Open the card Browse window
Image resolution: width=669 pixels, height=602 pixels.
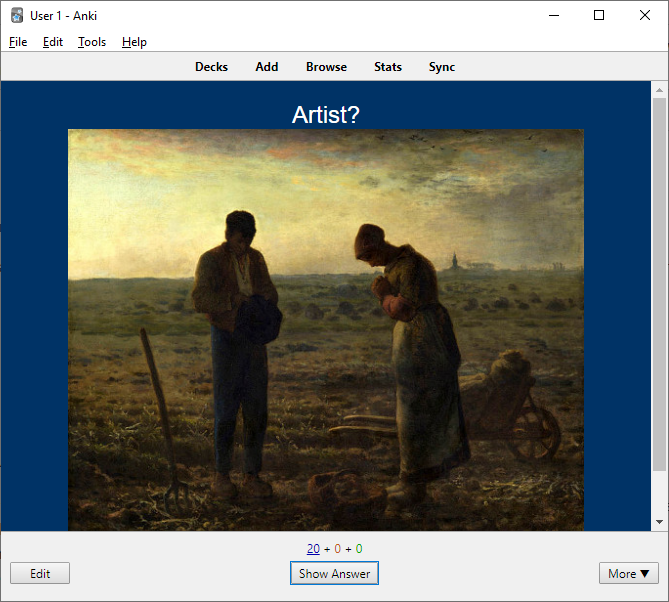(326, 67)
